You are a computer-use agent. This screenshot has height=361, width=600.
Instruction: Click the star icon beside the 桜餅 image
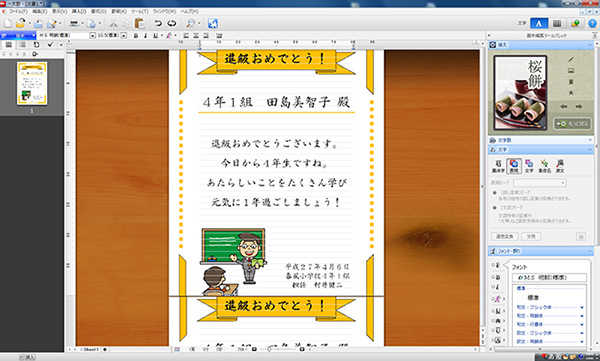(x=571, y=93)
